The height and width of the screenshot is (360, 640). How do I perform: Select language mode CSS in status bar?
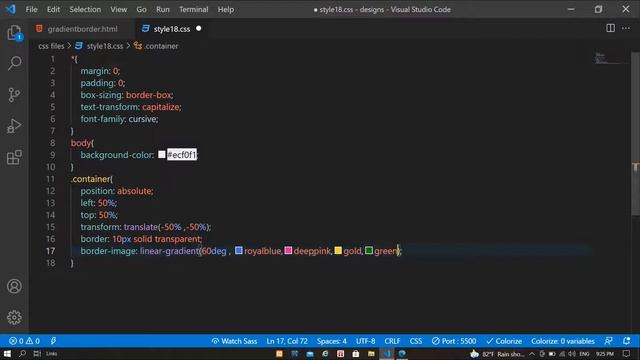[x=416, y=341]
